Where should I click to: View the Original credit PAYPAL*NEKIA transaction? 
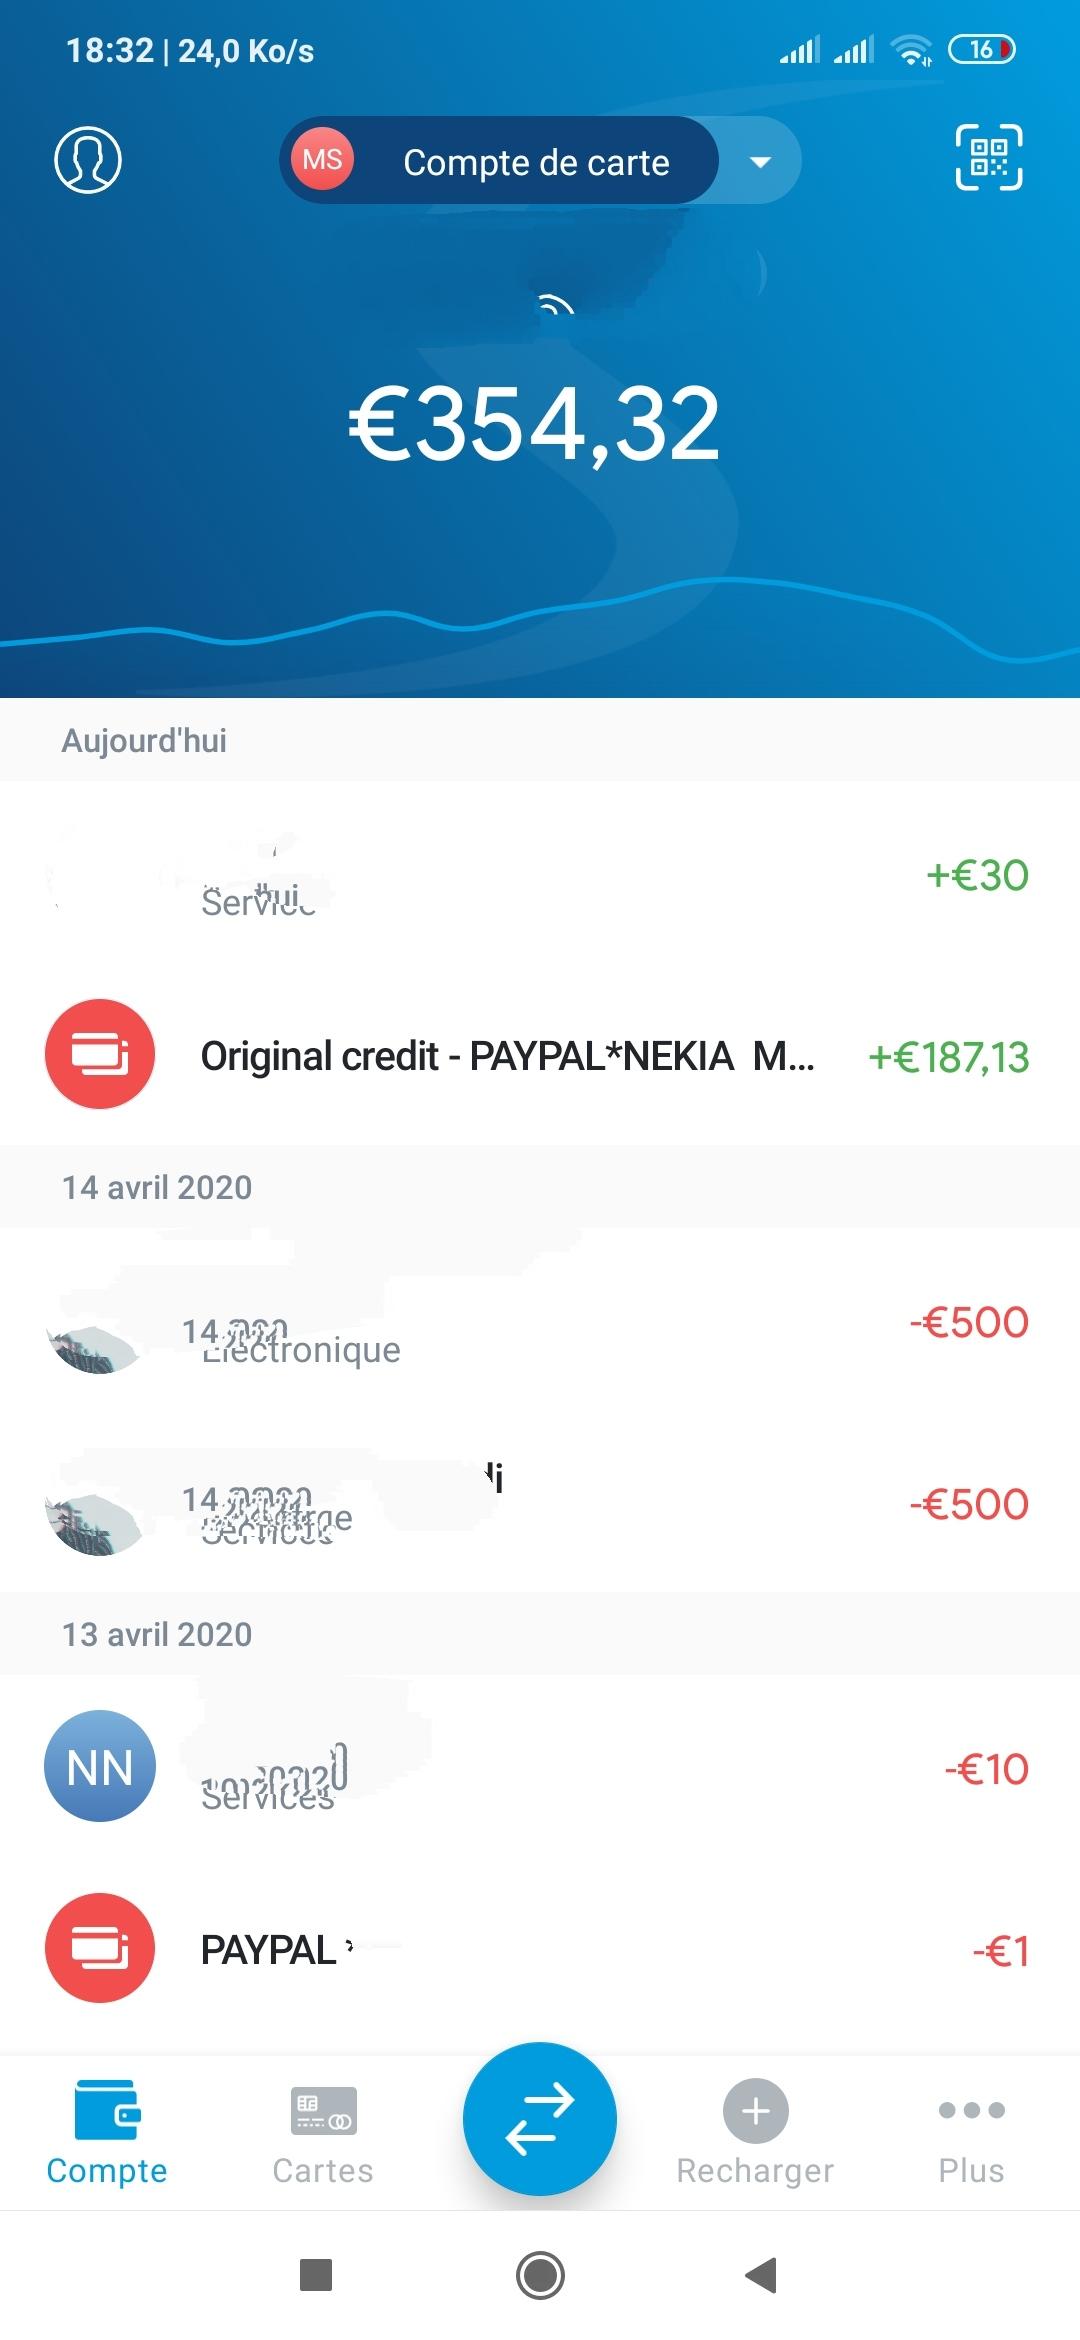pos(508,1056)
